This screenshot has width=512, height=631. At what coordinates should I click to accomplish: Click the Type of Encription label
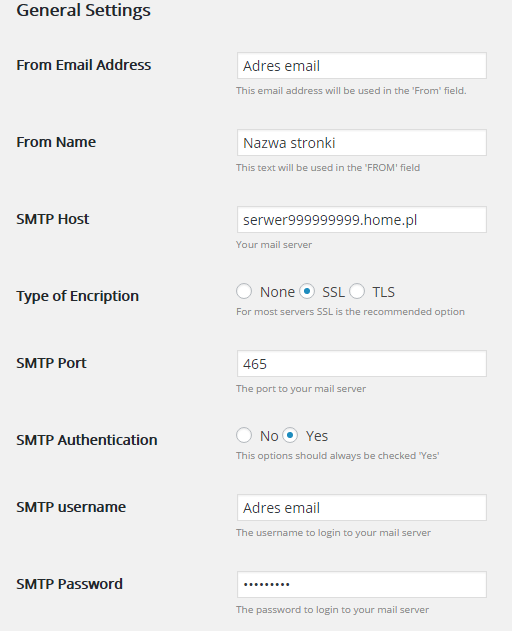(78, 296)
